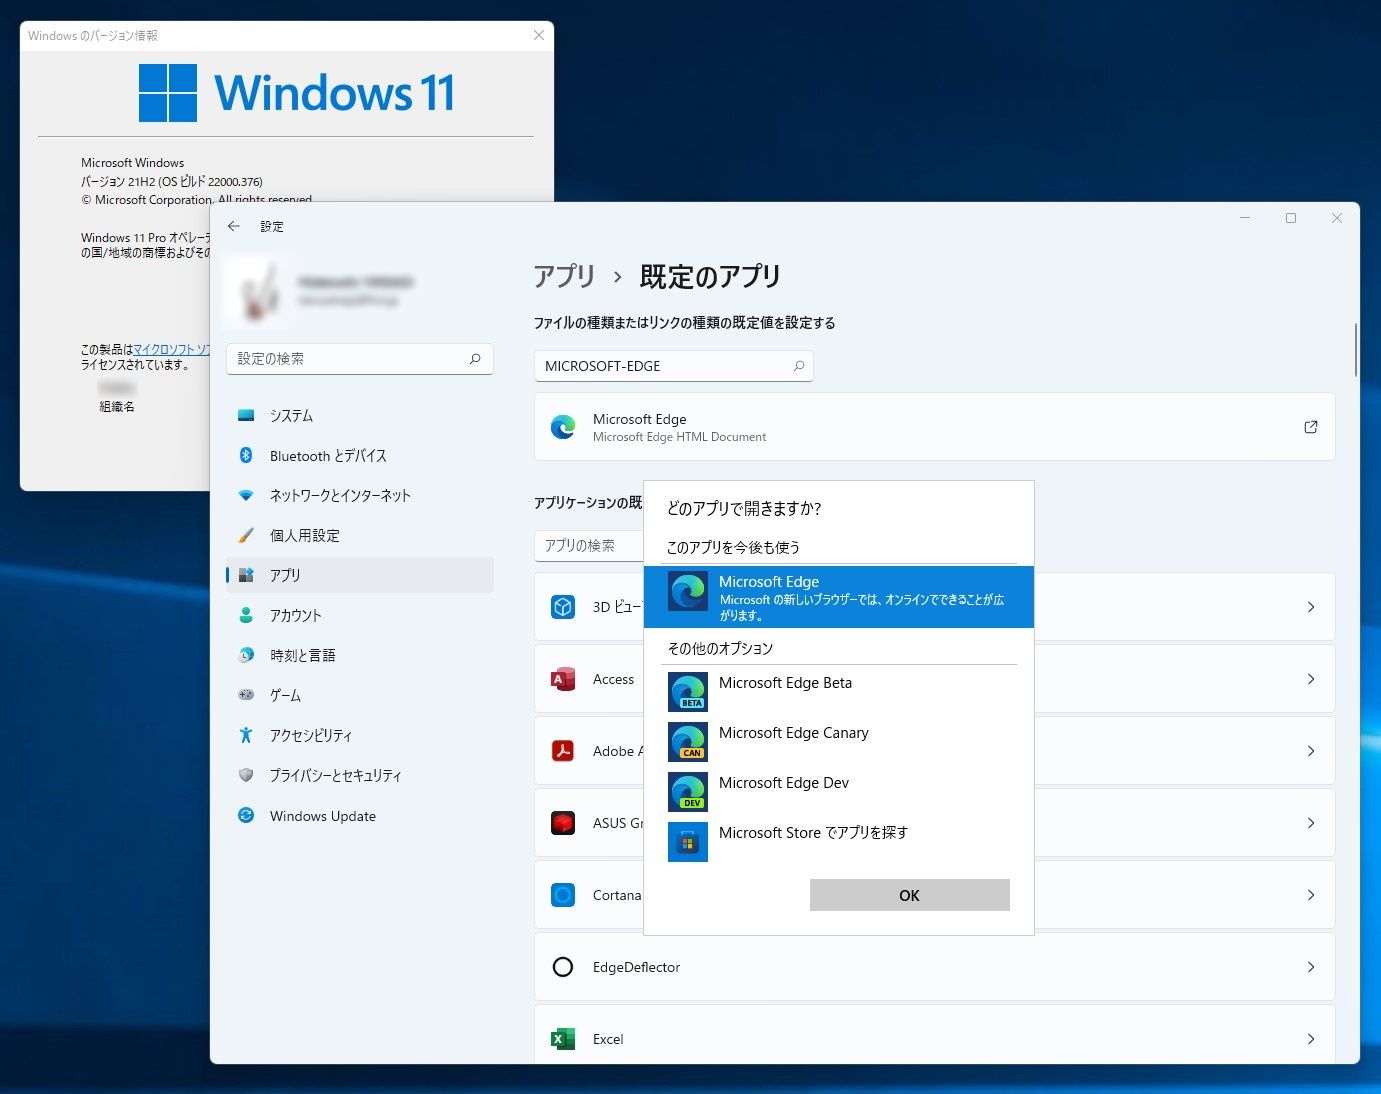Expand the EdgeDeflector row chevron
Screen dimensions: 1381x1094
click(1310, 967)
